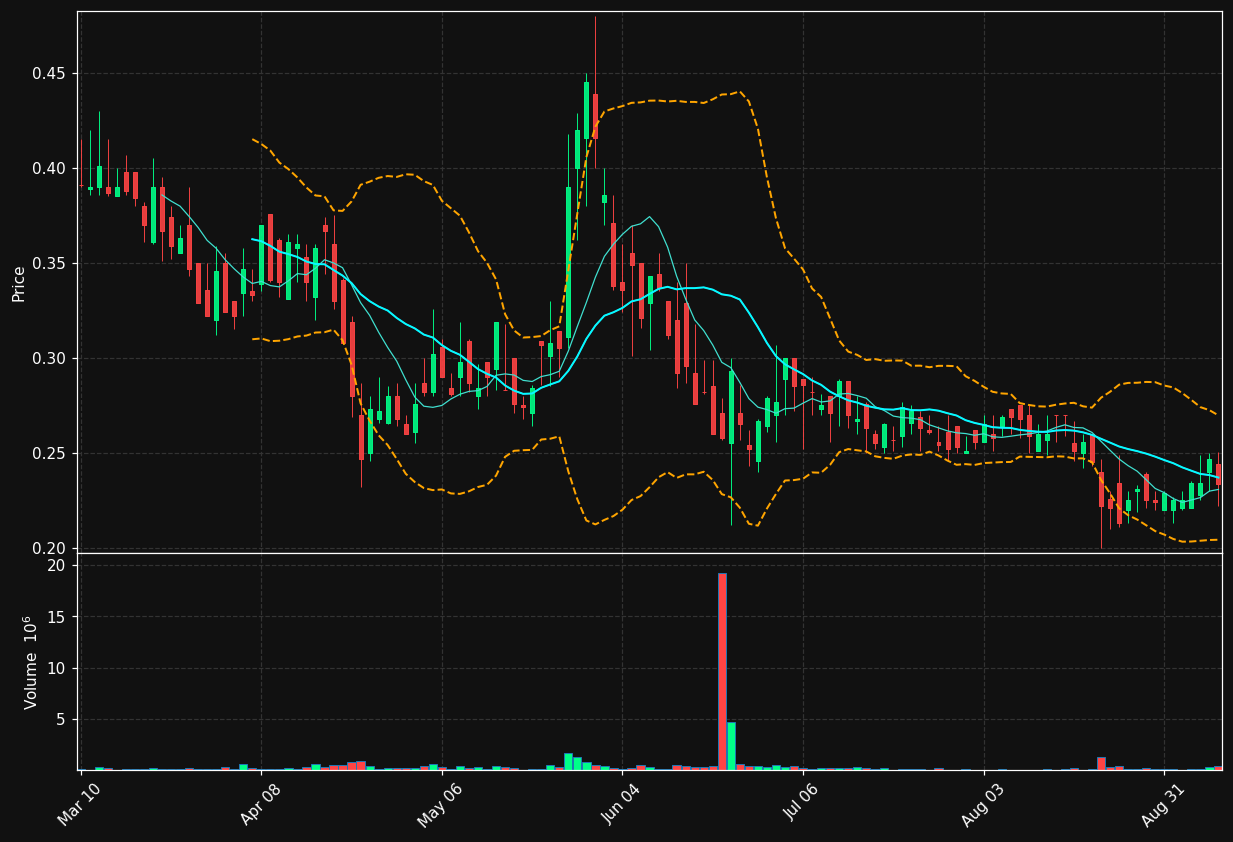Screen dimensions: 1233x842
Task: Click the volume tick label 10
Action: [56, 668]
